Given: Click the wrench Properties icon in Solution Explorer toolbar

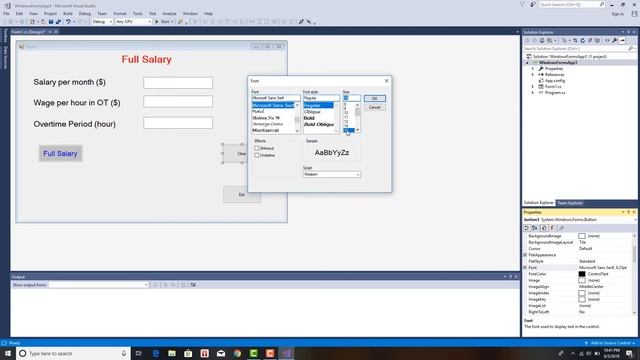Looking at the screenshot, I should click(615, 40).
